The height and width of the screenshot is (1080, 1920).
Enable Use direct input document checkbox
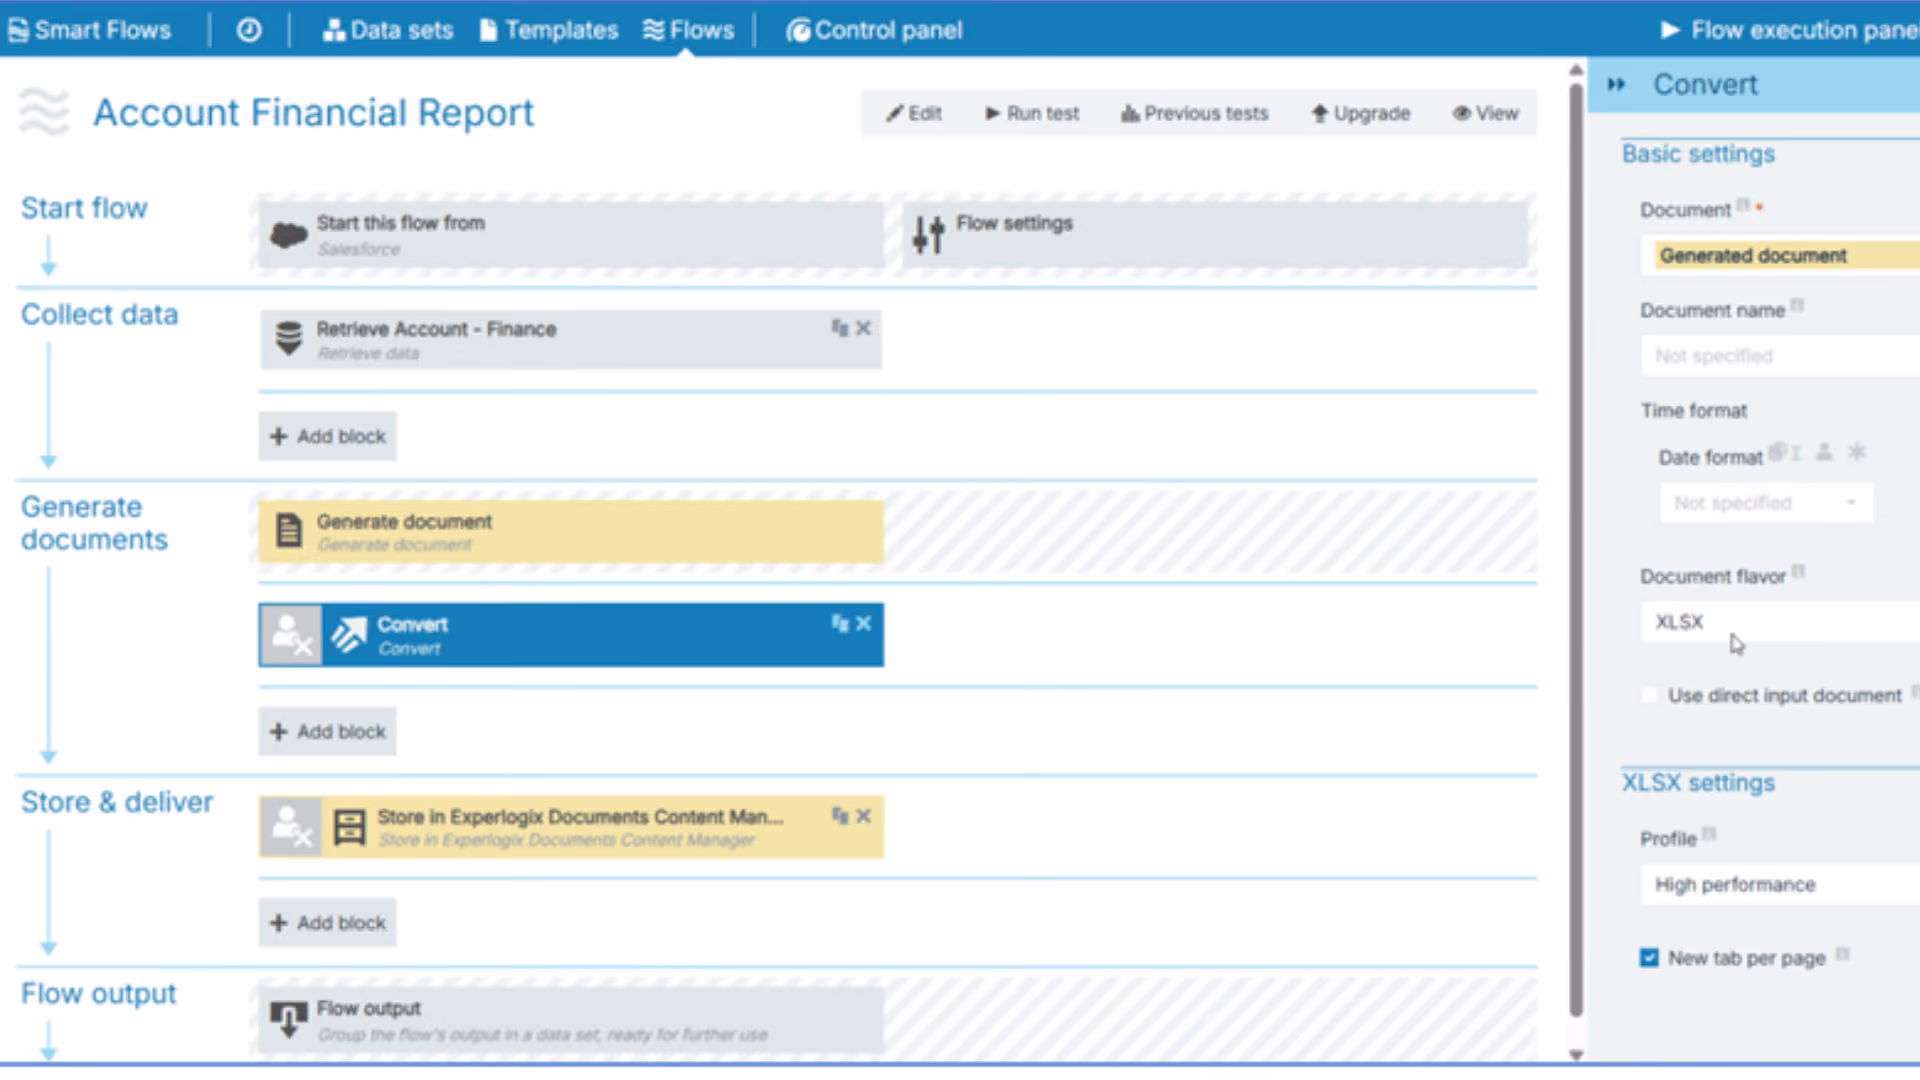pos(1649,695)
